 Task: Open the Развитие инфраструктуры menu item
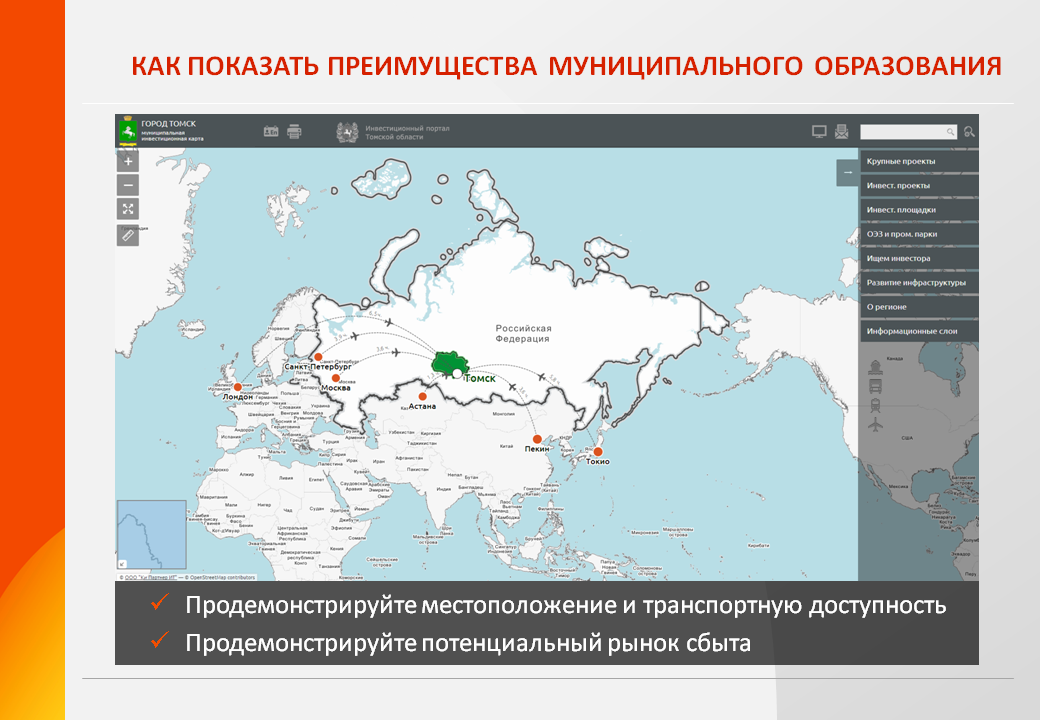pyautogui.click(x=919, y=282)
